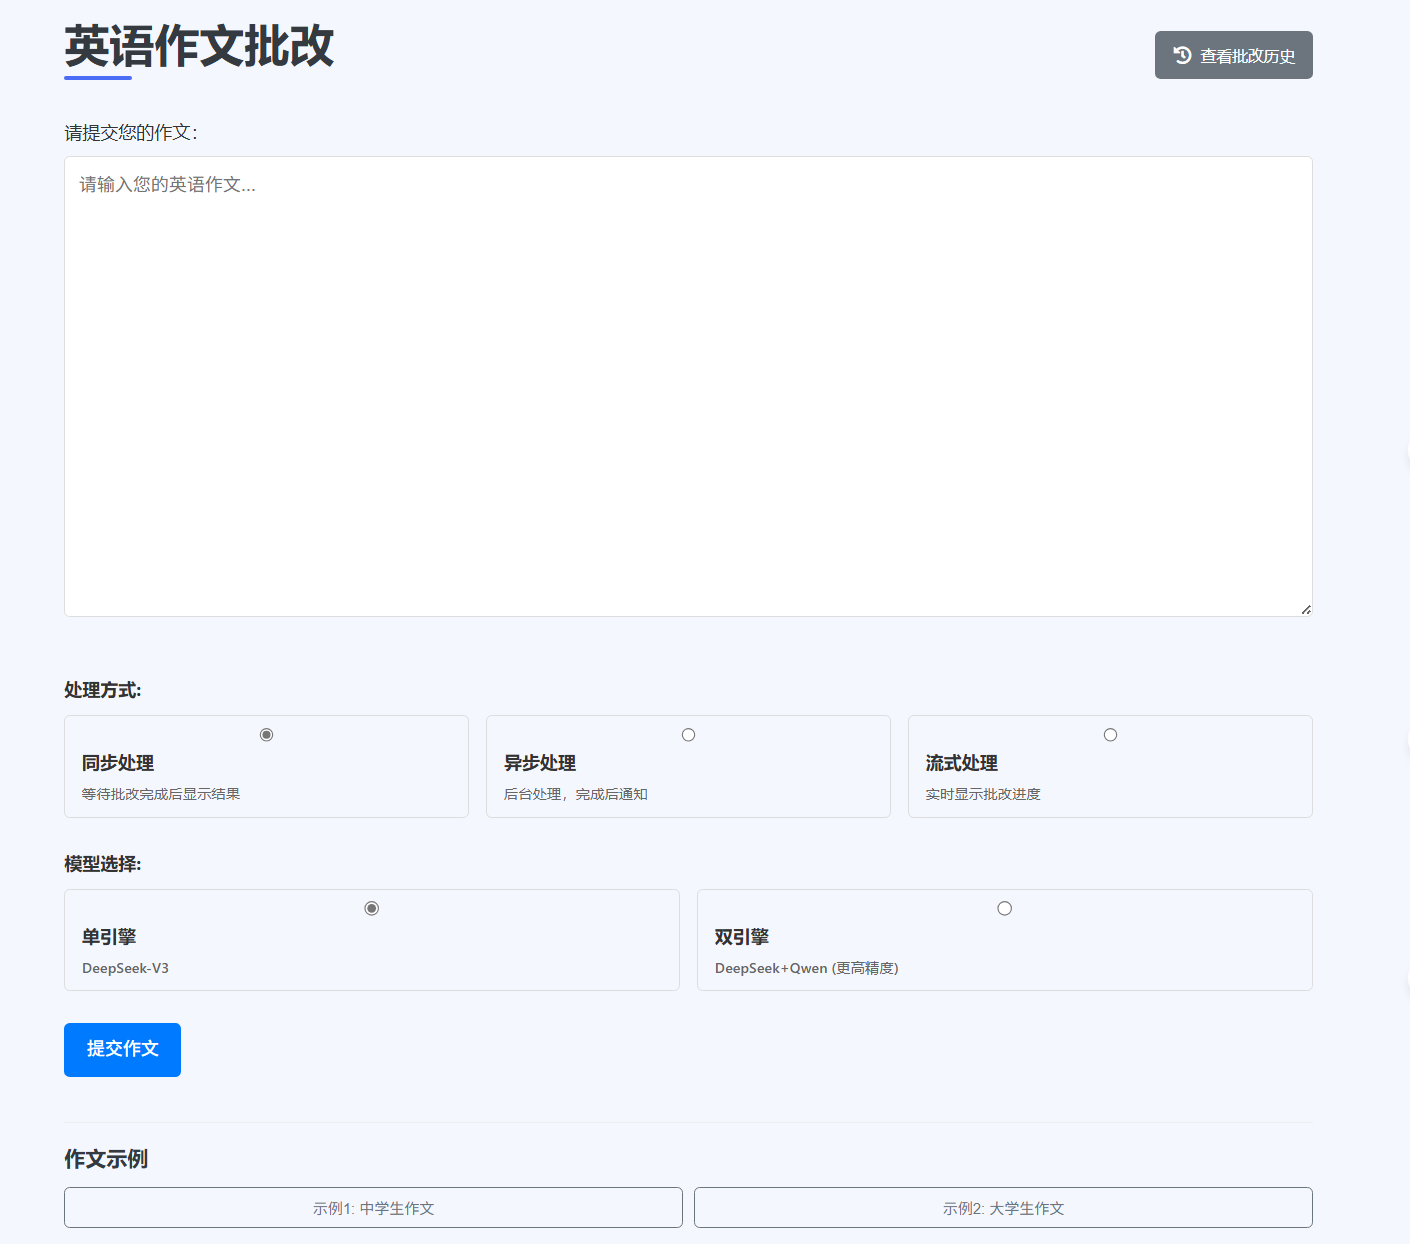Screen dimensions: 1410x1244
Task: Load 示例2 college student essay
Action: point(1004,1207)
